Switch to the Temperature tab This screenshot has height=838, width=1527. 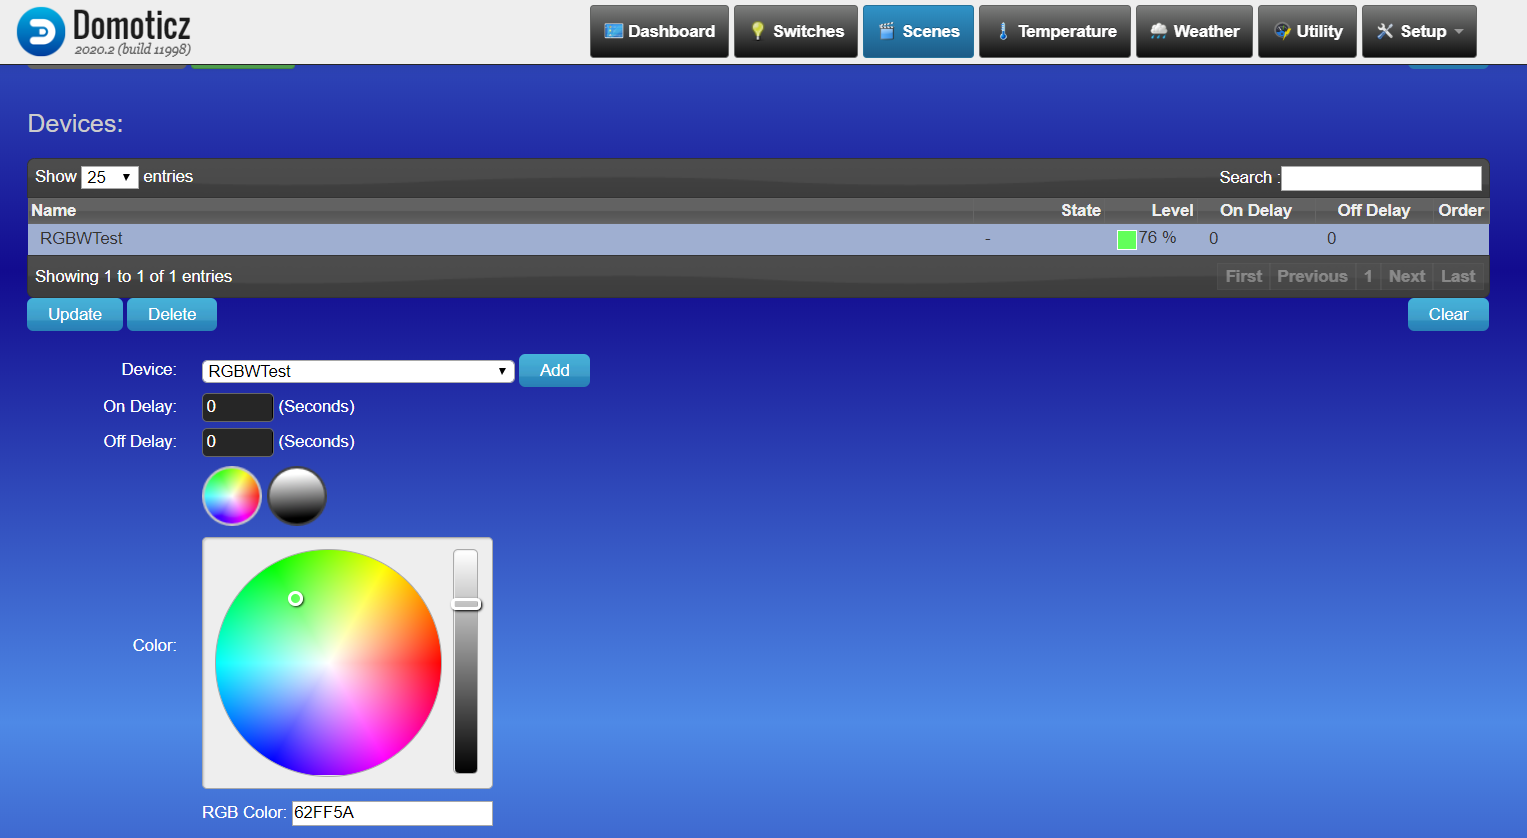click(1055, 31)
